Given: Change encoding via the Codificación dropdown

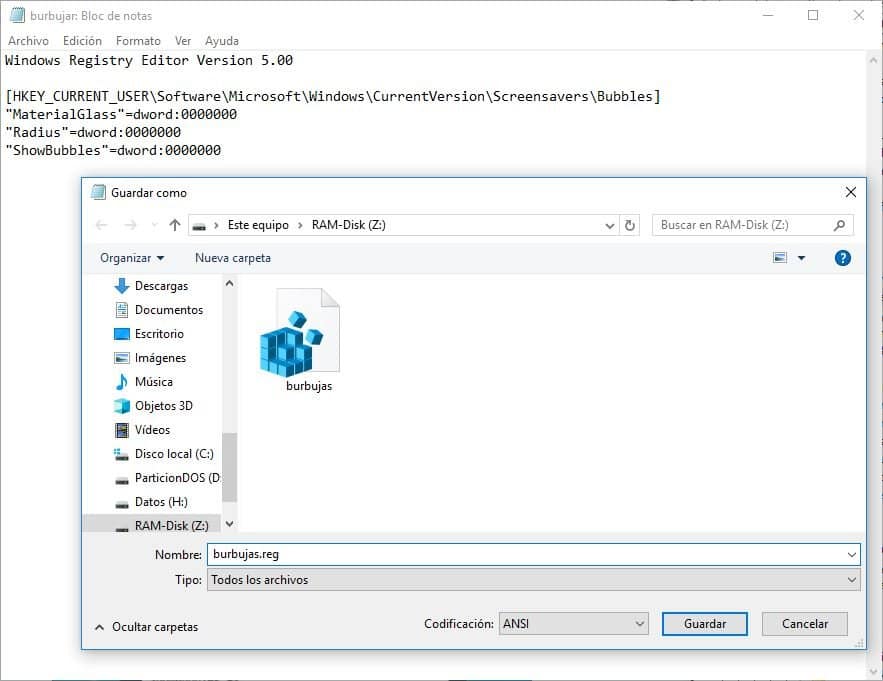Looking at the screenshot, I should pos(573,623).
